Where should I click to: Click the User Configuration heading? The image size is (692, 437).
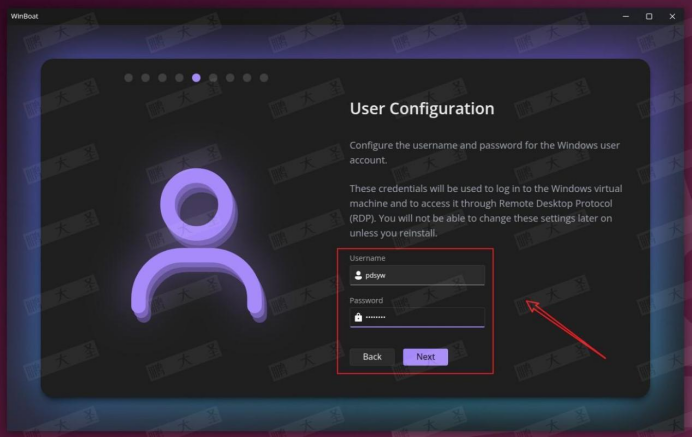pos(422,109)
